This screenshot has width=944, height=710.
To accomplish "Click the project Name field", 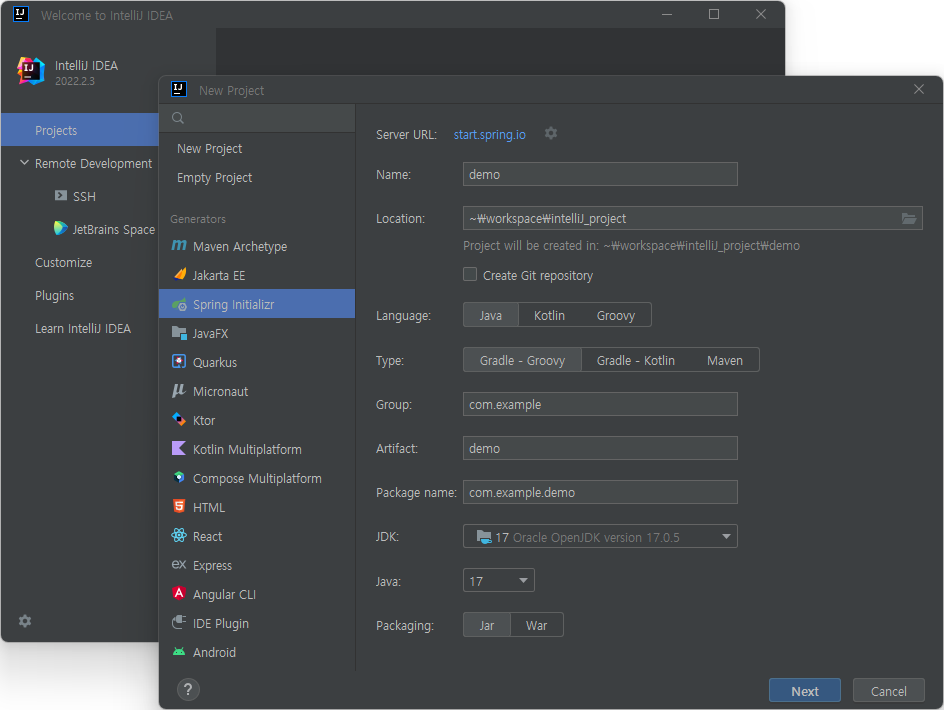I will 600,174.
